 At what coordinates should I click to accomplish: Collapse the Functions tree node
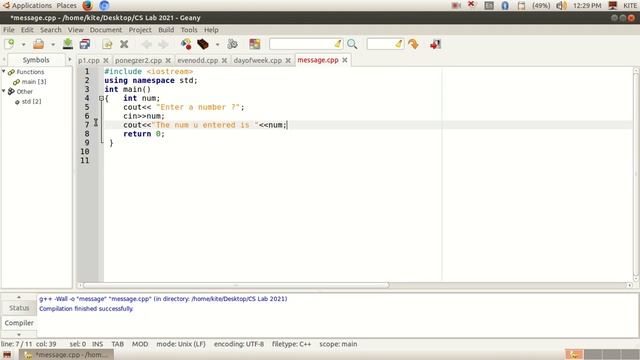[4, 71]
